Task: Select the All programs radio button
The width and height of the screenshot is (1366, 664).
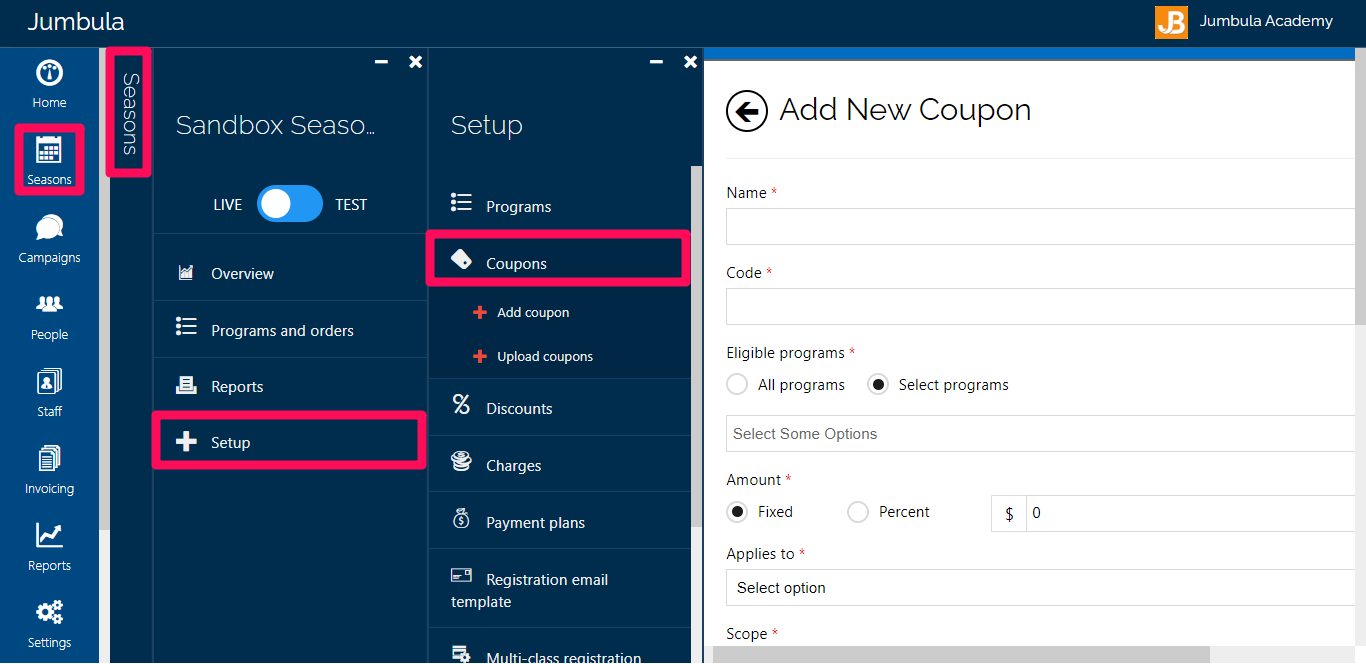Action: point(737,385)
